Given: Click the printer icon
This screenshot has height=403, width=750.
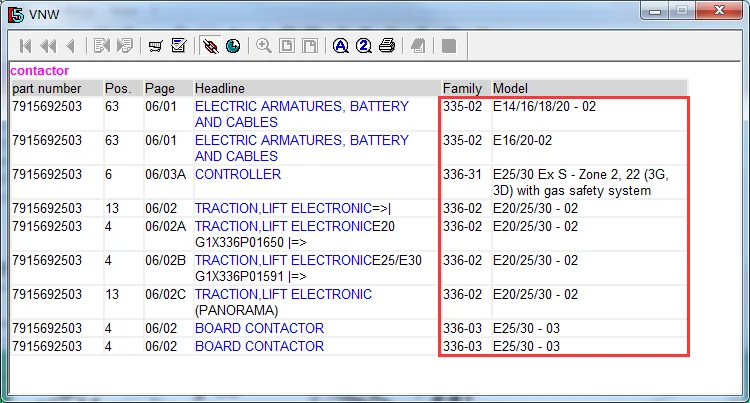Looking at the screenshot, I should click(387, 46).
